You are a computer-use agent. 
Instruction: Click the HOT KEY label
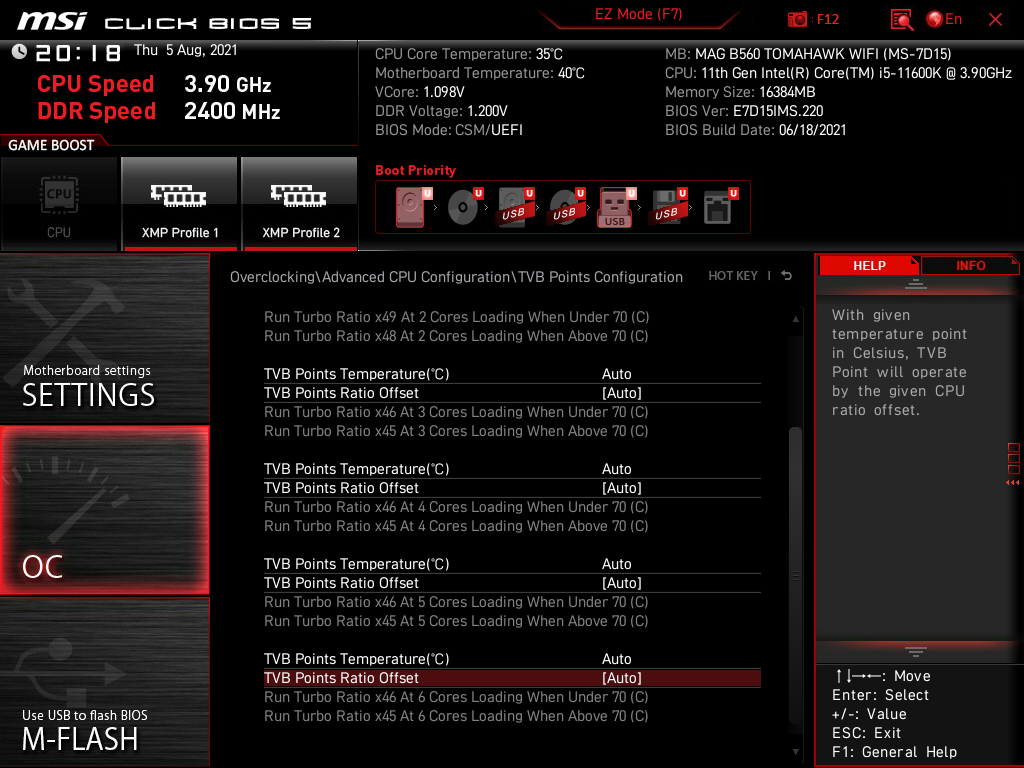(733, 276)
